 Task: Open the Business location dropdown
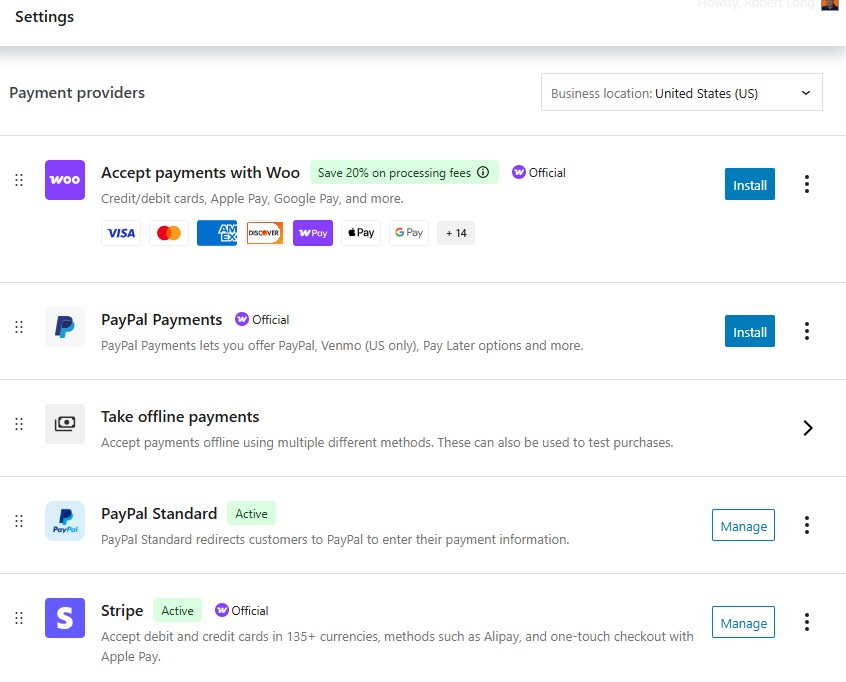(681, 91)
